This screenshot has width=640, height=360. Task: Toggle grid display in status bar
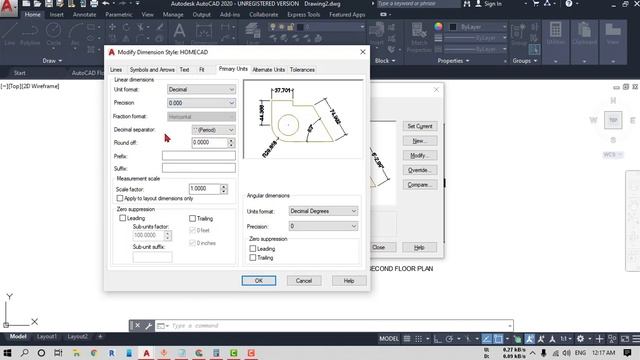[x=407, y=339]
